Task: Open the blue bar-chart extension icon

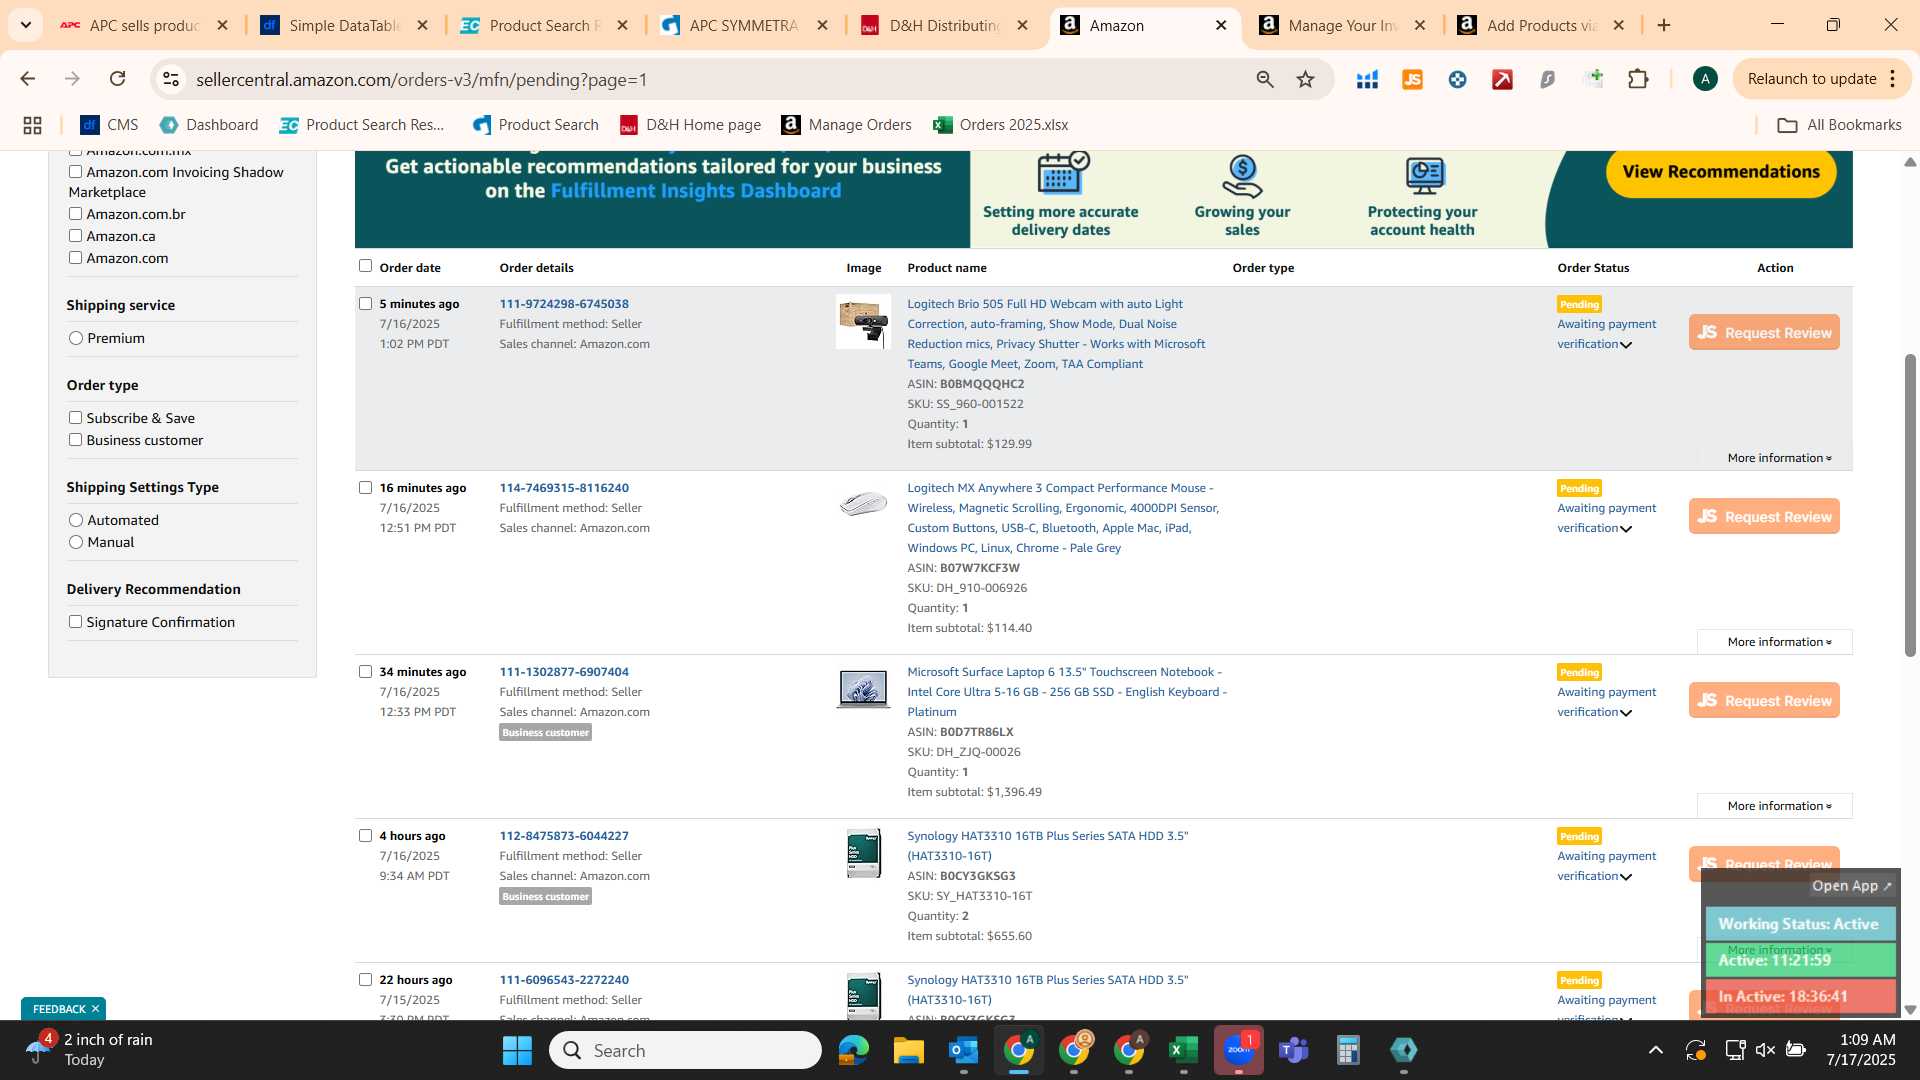Action: 1367,79
